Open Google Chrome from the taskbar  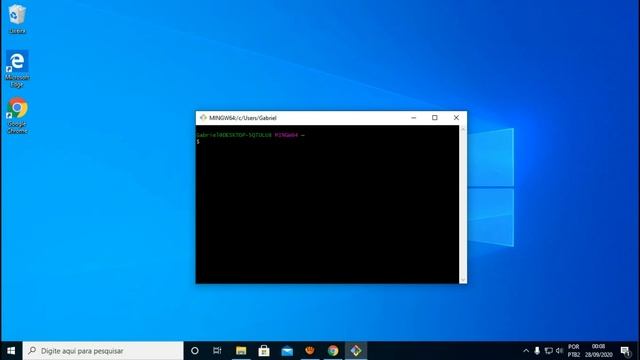pyautogui.click(x=333, y=351)
